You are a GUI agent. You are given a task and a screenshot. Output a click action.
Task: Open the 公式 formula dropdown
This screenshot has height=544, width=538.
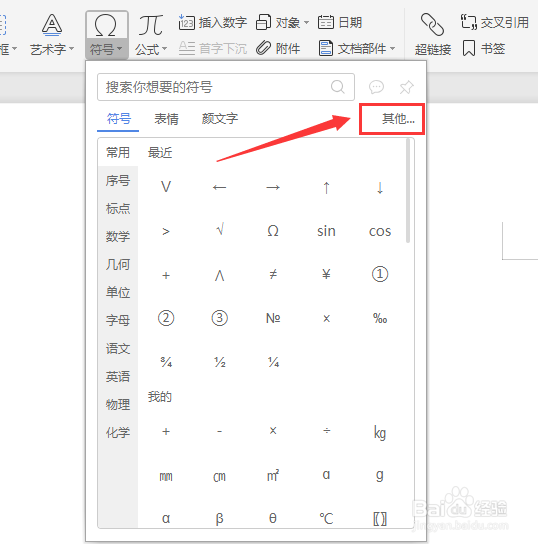(x=151, y=35)
